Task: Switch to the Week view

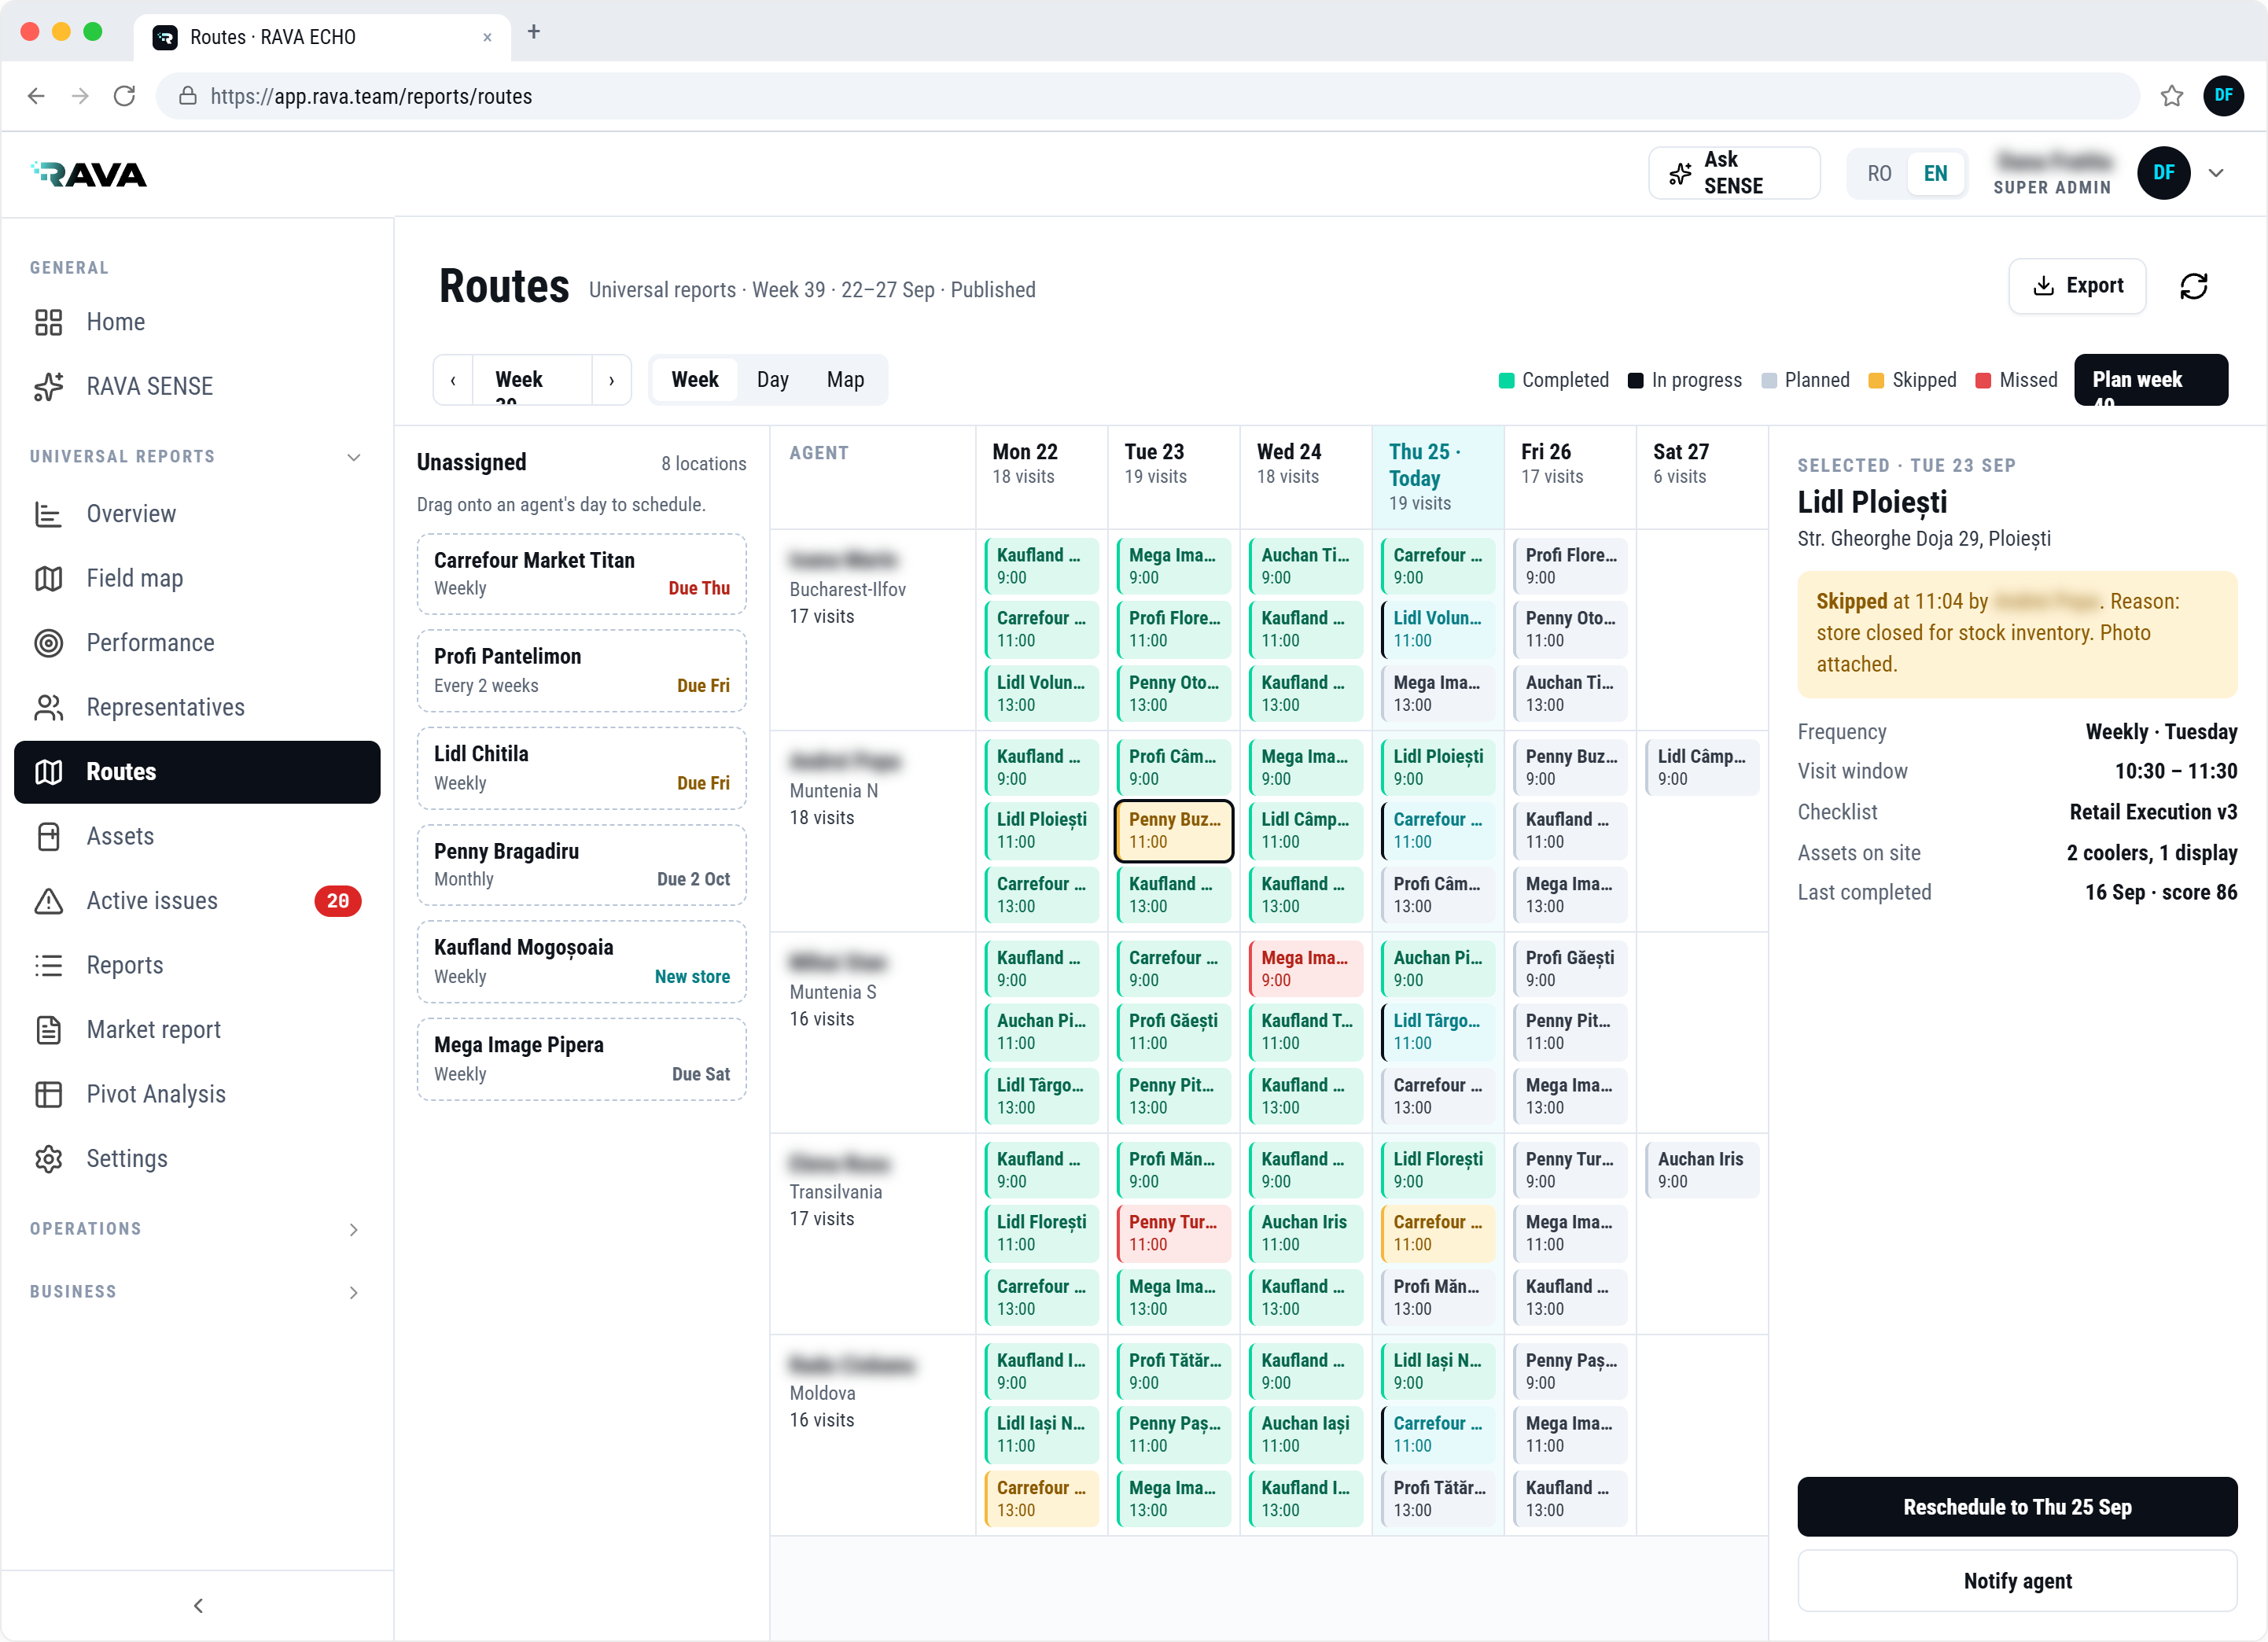Action: click(695, 380)
